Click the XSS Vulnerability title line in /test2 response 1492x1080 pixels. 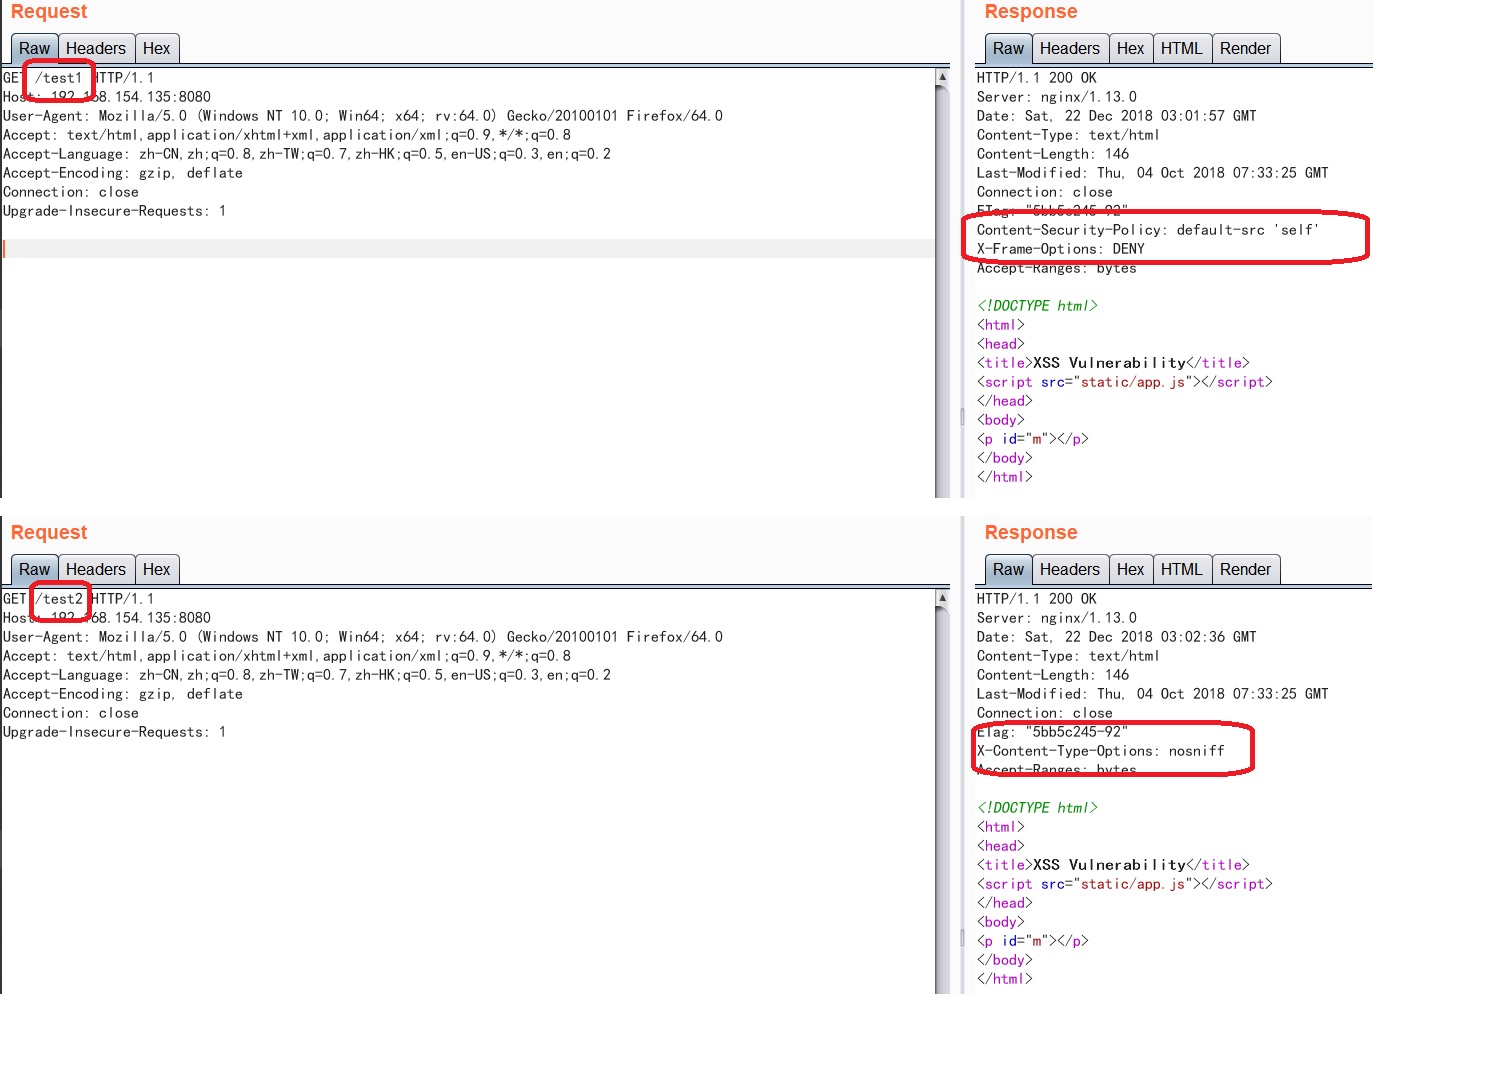click(1113, 865)
